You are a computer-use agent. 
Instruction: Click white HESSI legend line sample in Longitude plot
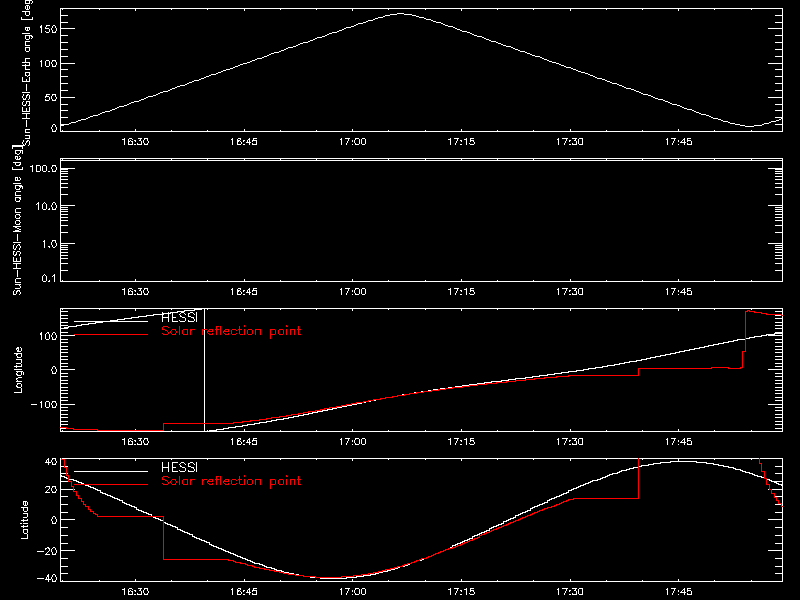(x=111, y=321)
